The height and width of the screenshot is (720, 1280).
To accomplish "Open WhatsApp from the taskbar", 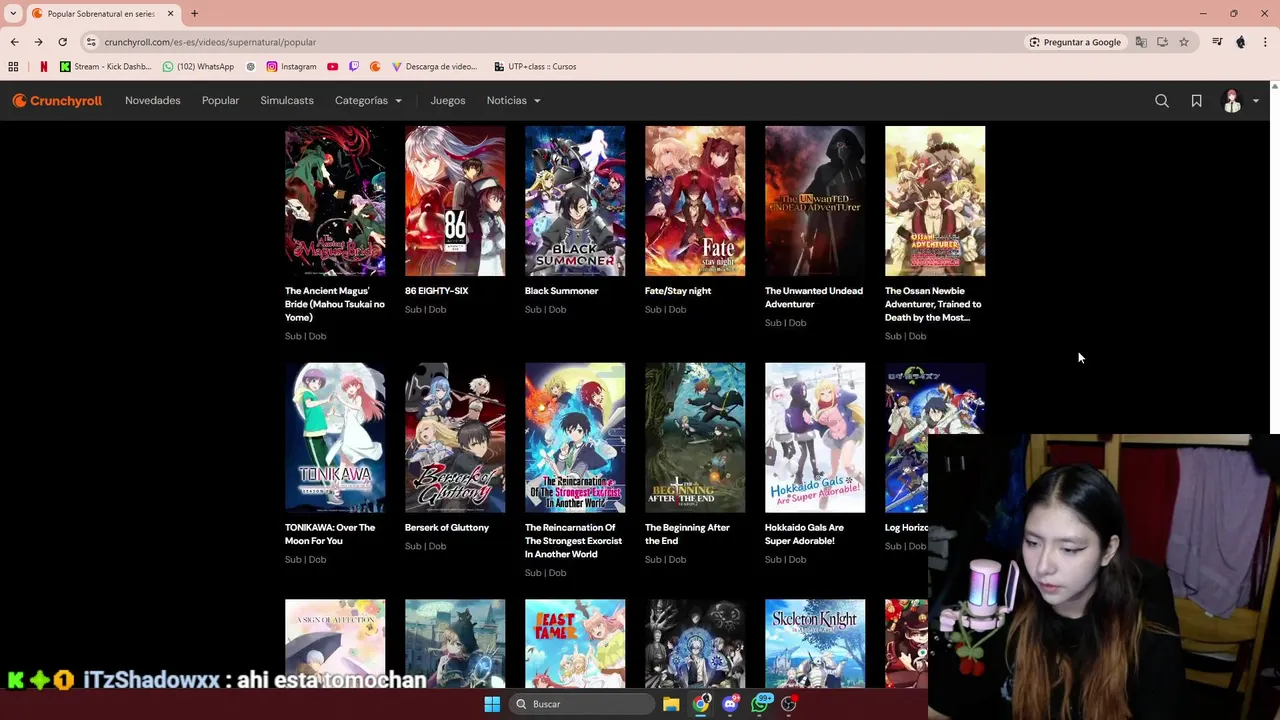I will click(760, 704).
